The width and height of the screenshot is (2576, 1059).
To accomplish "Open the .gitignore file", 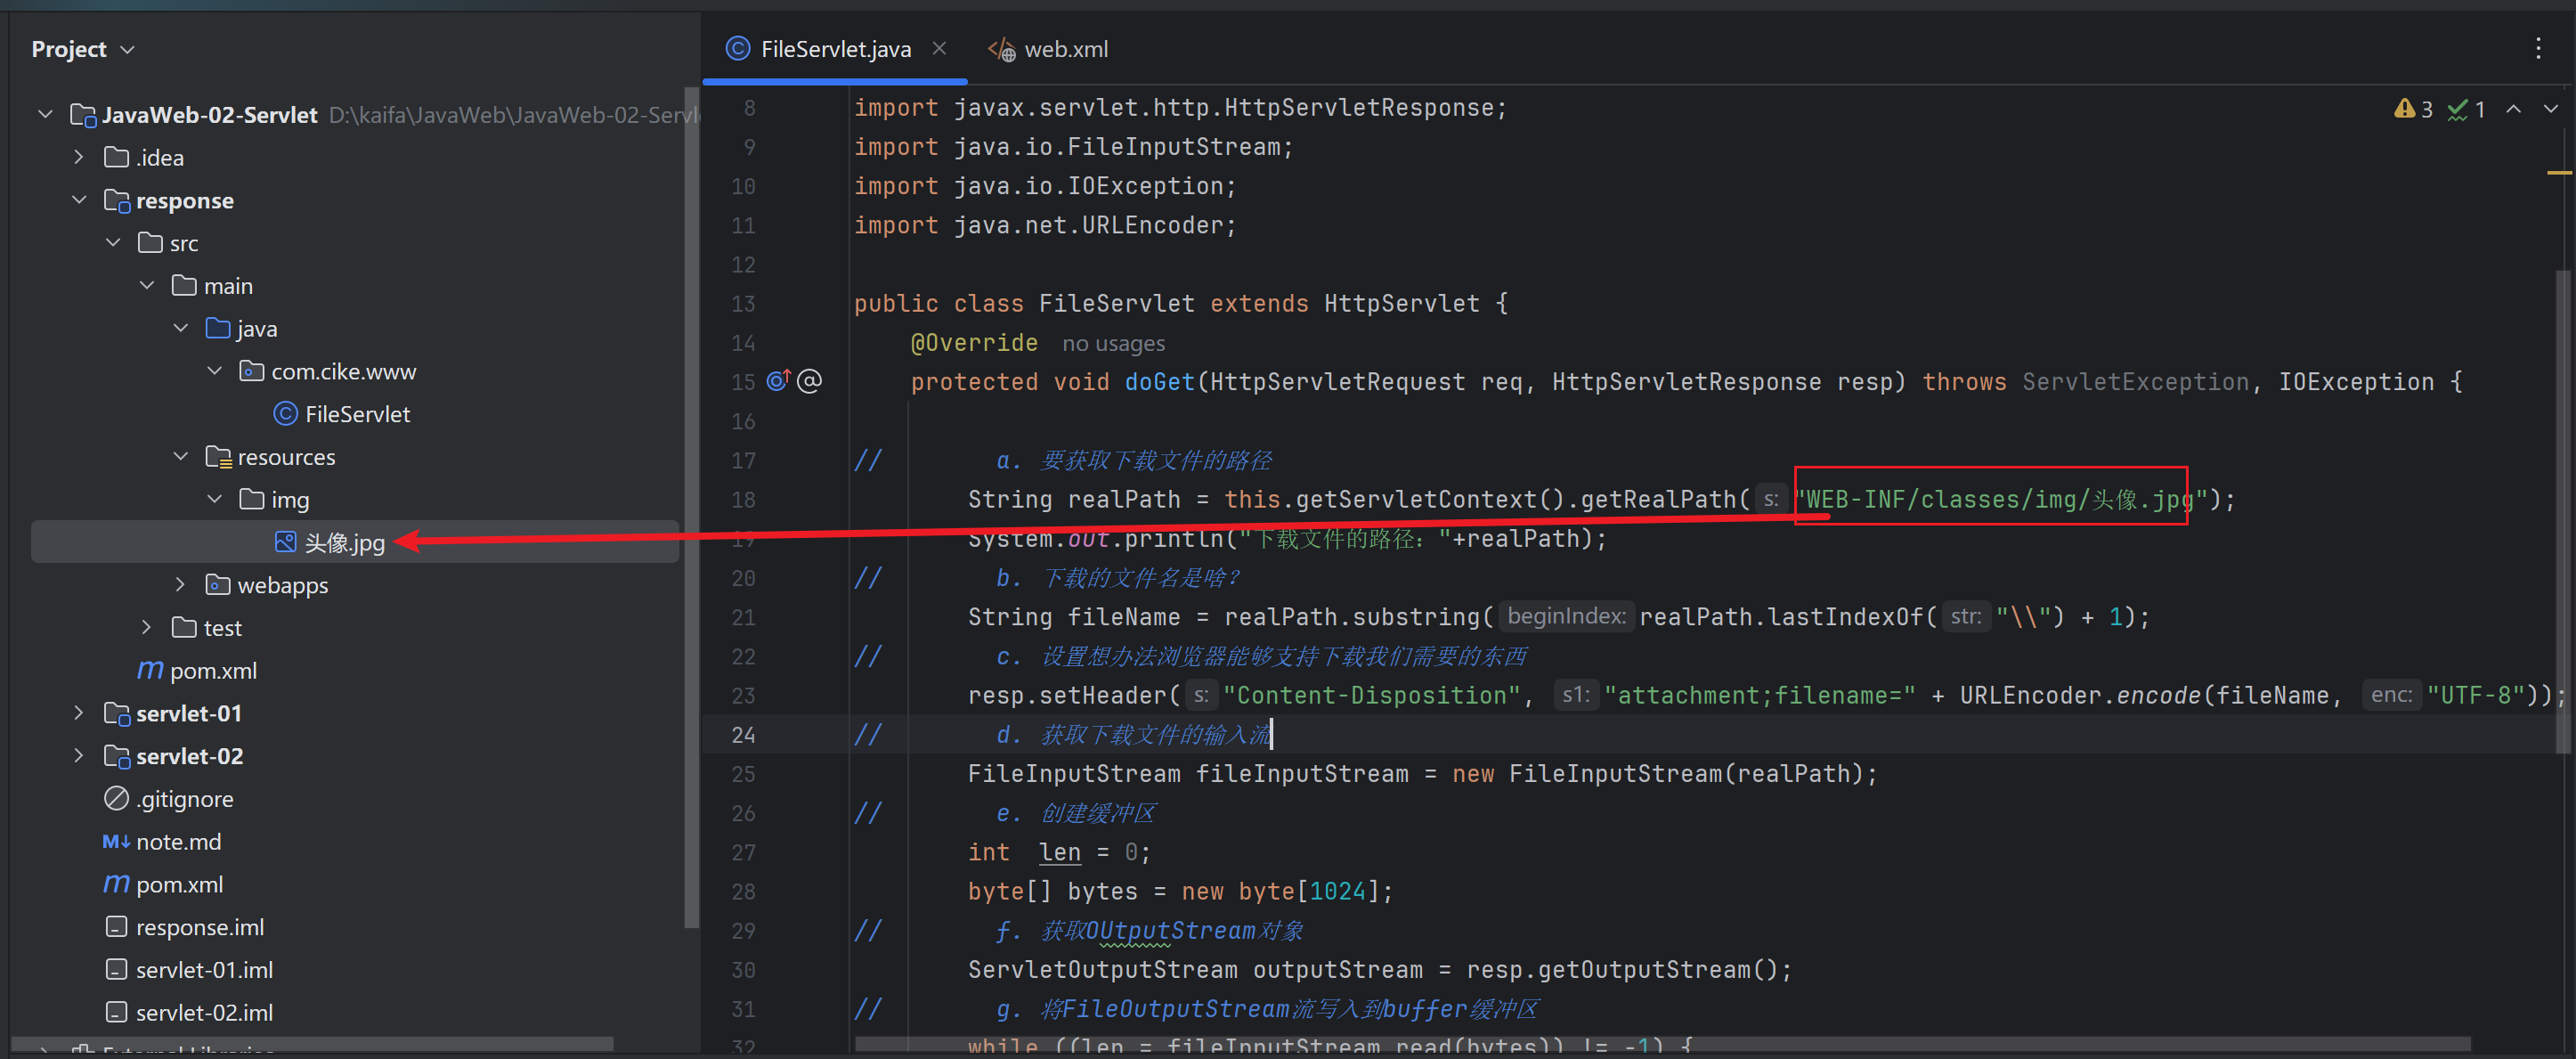I will pyautogui.click(x=184, y=798).
